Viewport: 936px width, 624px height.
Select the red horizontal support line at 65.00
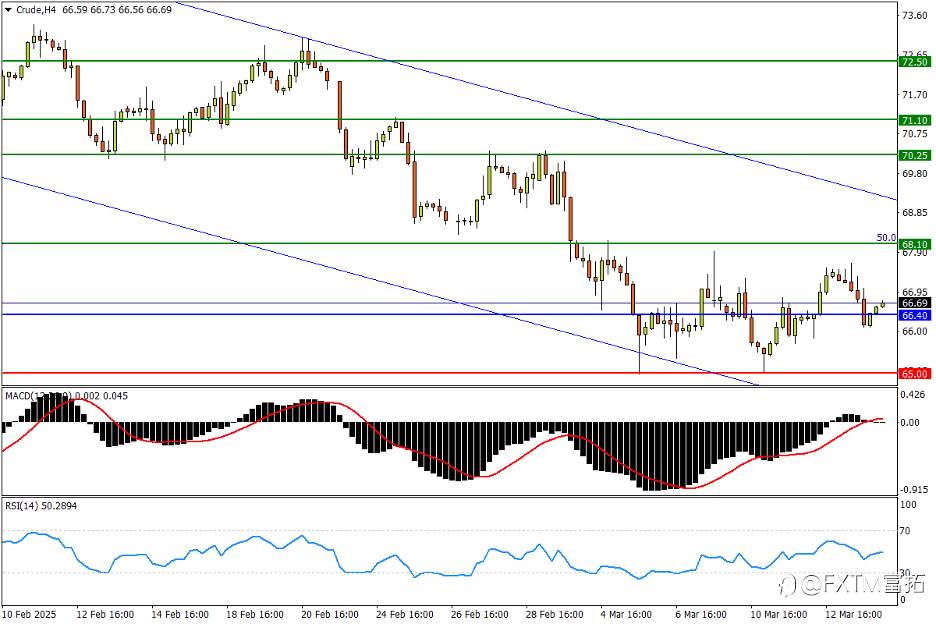(x=449, y=373)
